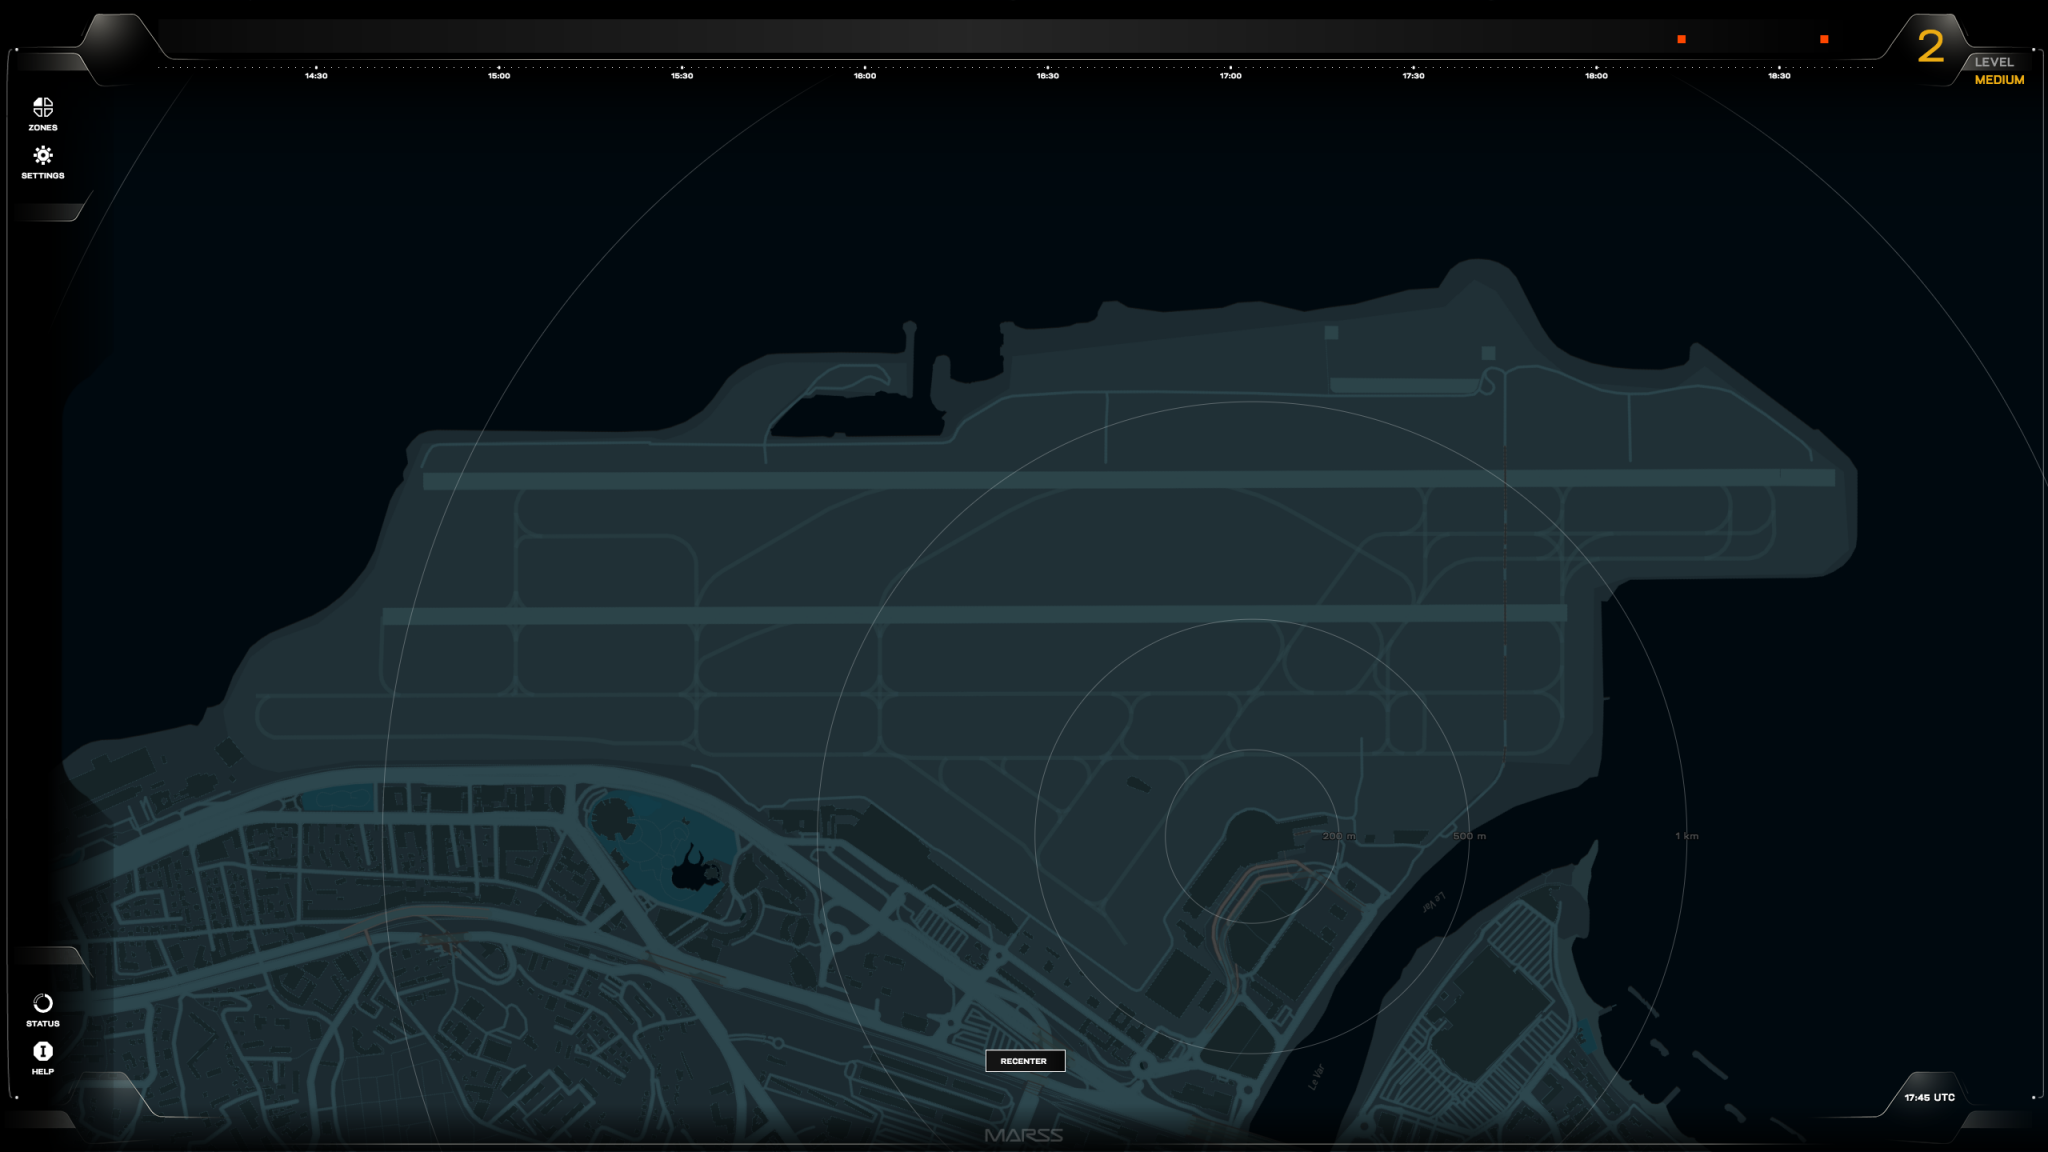Viewport: 2048px width, 1152px height.
Task: Click the right orange timeline event marker
Action: 1824,39
